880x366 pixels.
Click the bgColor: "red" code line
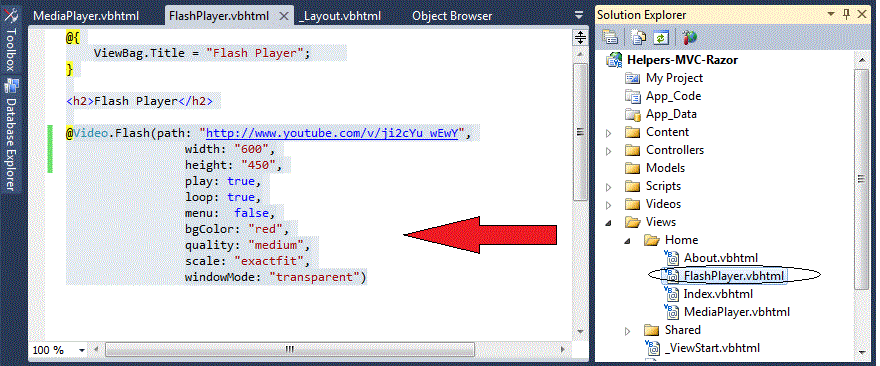[x=236, y=230]
